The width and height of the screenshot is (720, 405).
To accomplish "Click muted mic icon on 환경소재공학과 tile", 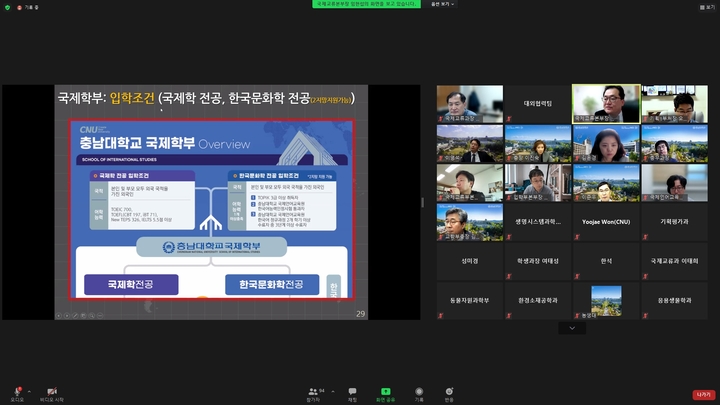I will (509, 315).
